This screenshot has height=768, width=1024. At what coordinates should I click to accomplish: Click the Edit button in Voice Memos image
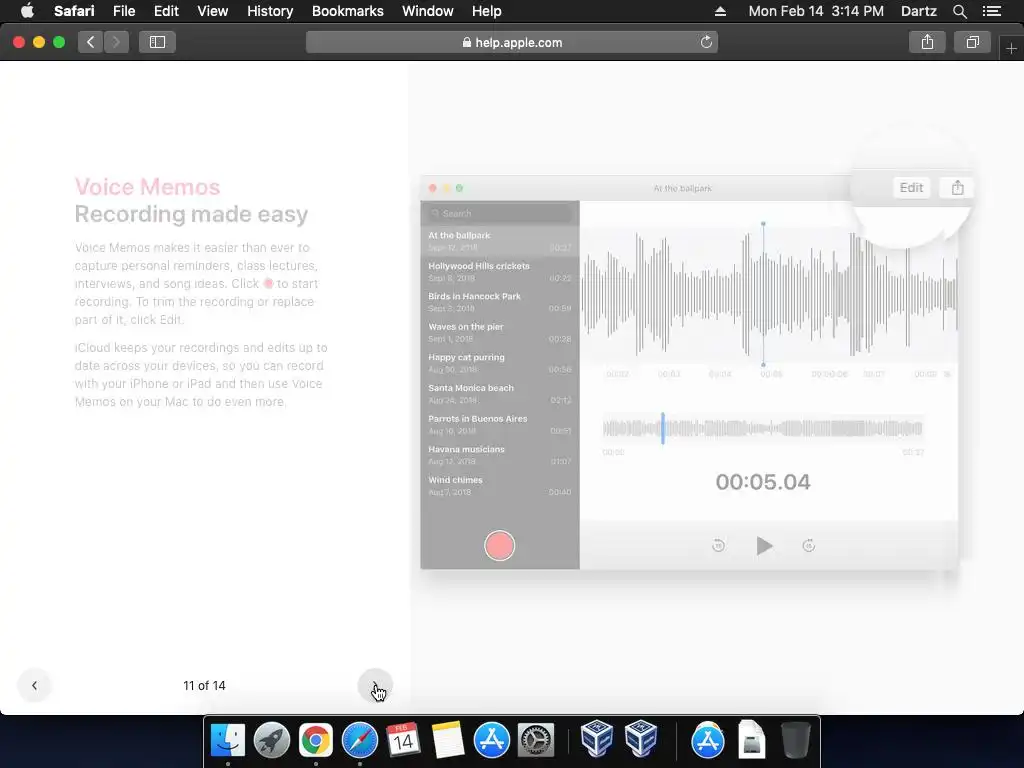(911, 188)
